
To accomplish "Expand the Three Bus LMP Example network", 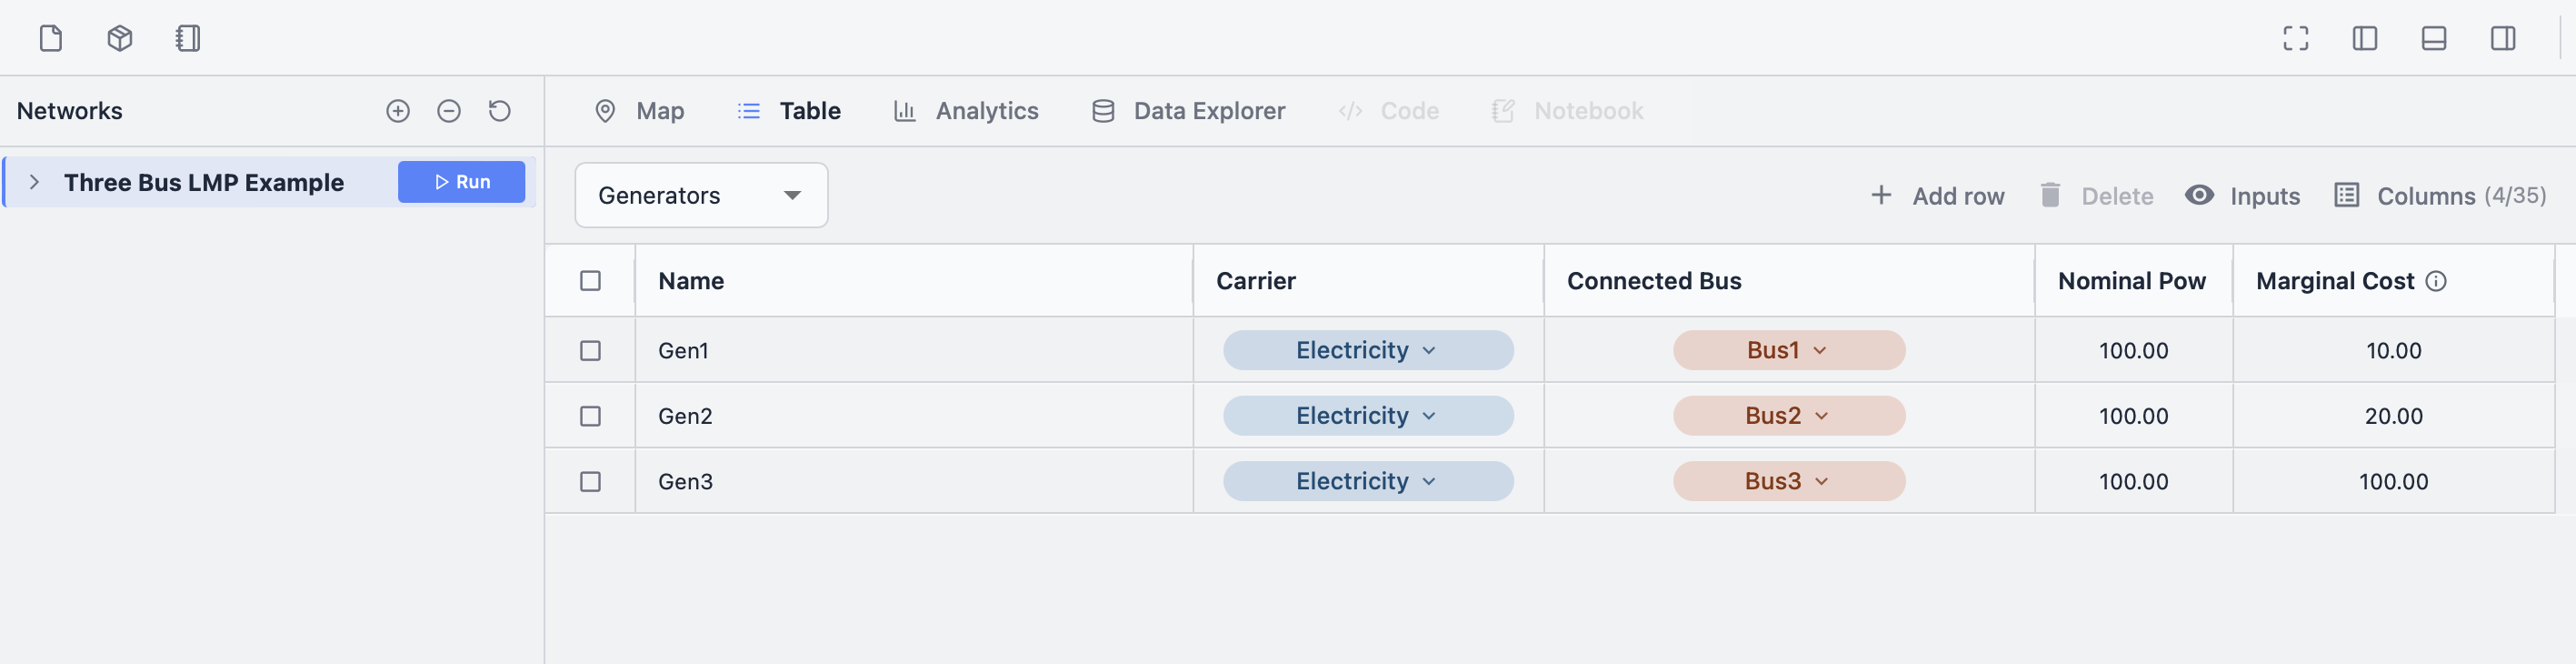I will click(35, 182).
